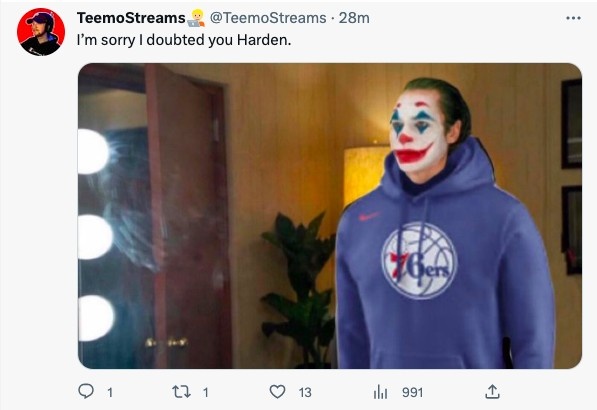Visit the @TeemoStreams handle link
Screen dimensions: 597x410
coord(268,18)
